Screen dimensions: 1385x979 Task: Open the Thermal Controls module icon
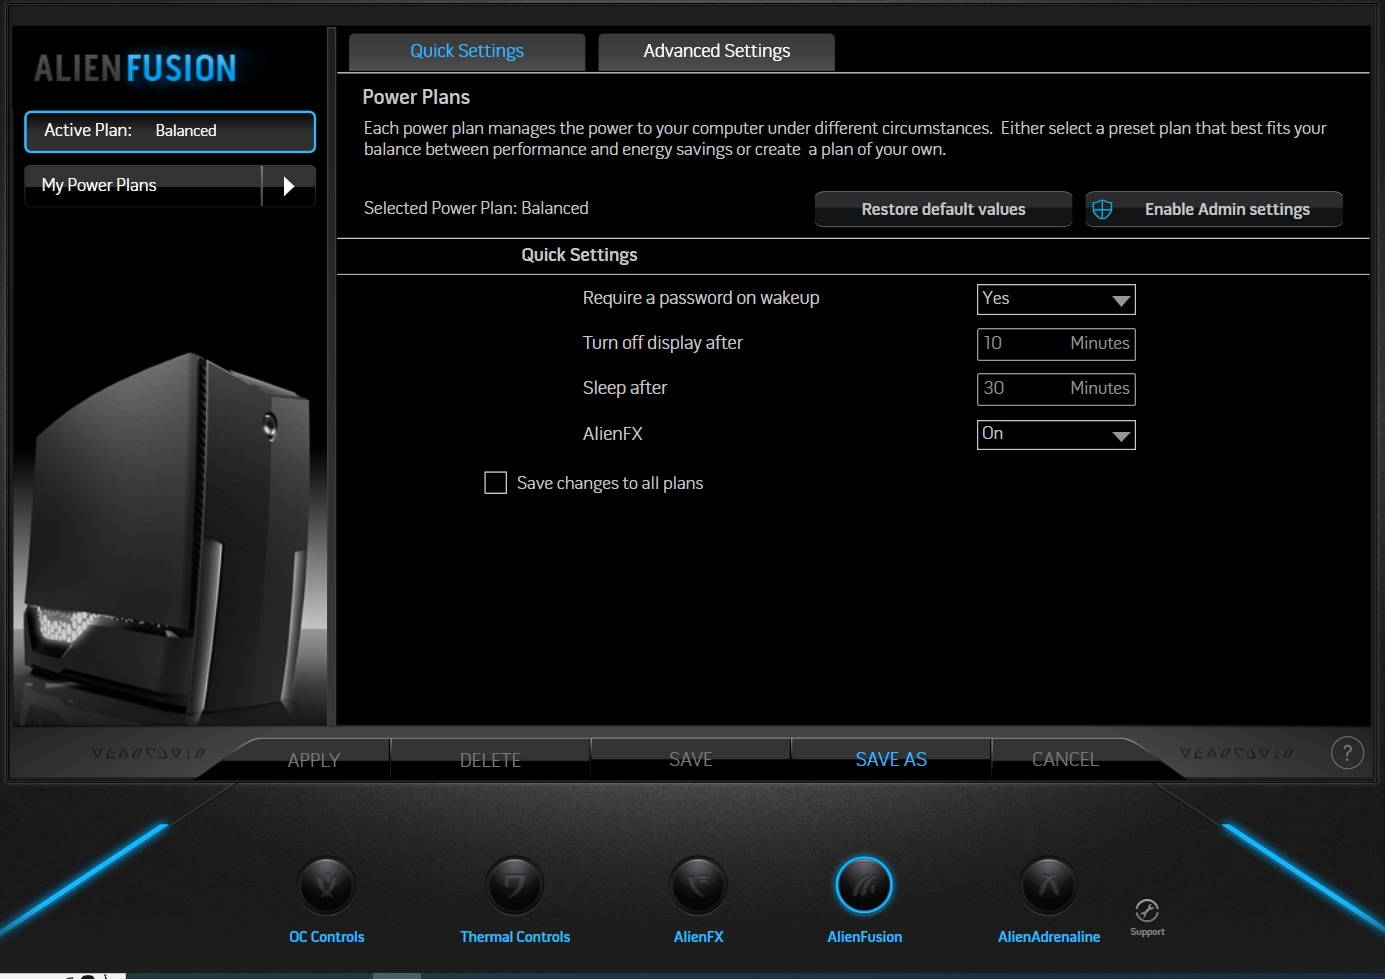514,885
